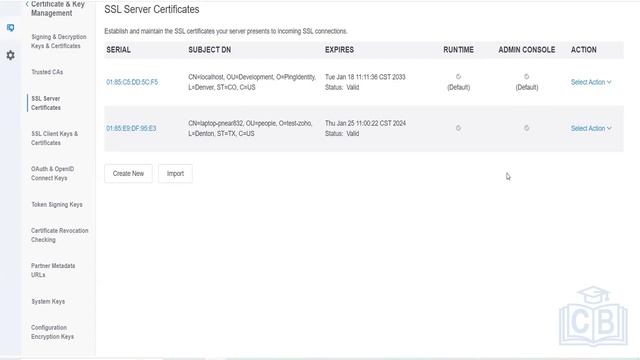Screen dimensions: 640x360
Task: Click the SSL Server Certificates page heading
Action: point(152,9)
